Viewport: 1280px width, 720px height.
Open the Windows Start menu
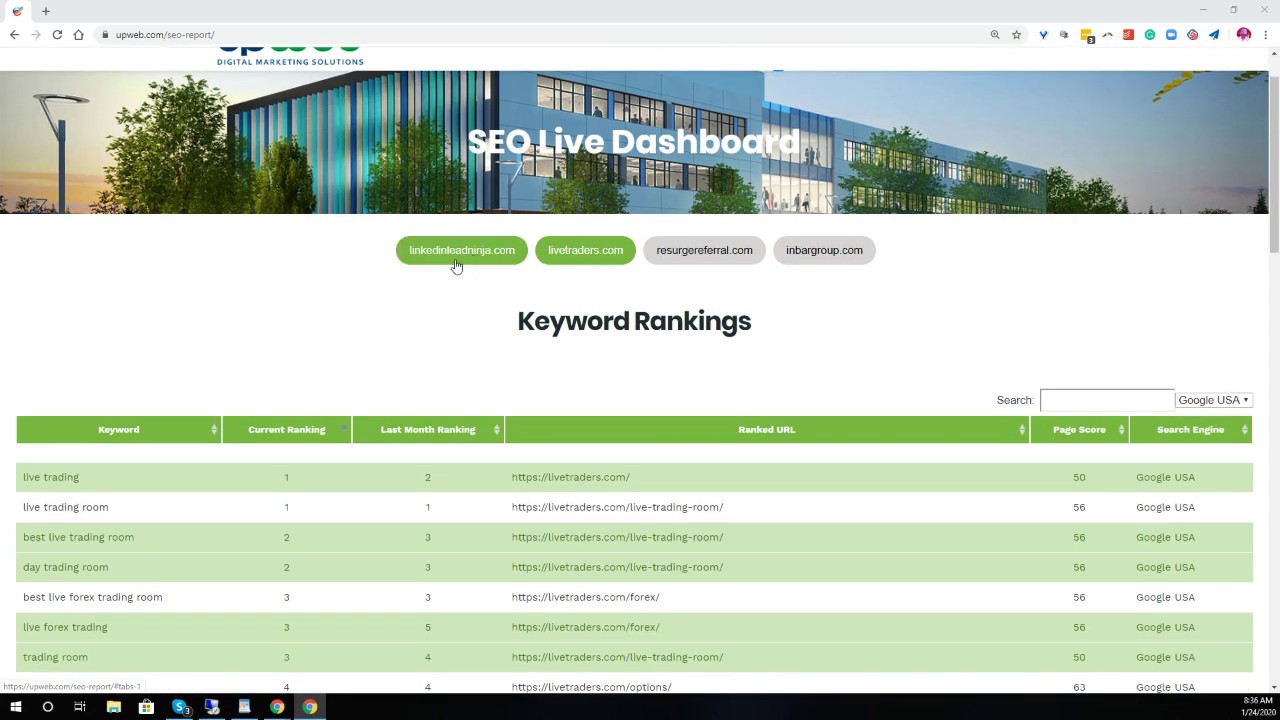[15, 707]
